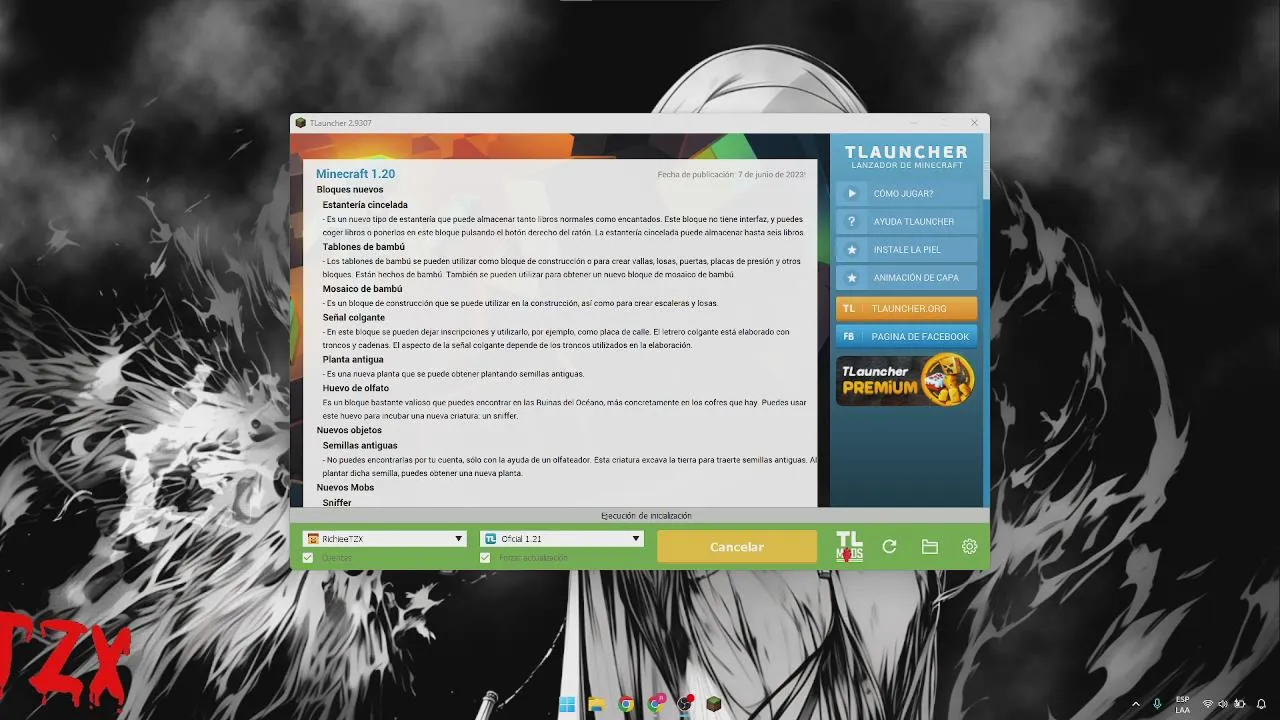Open notifications bell icon
This screenshot has height=720, width=1280.
tap(1261, 704)
